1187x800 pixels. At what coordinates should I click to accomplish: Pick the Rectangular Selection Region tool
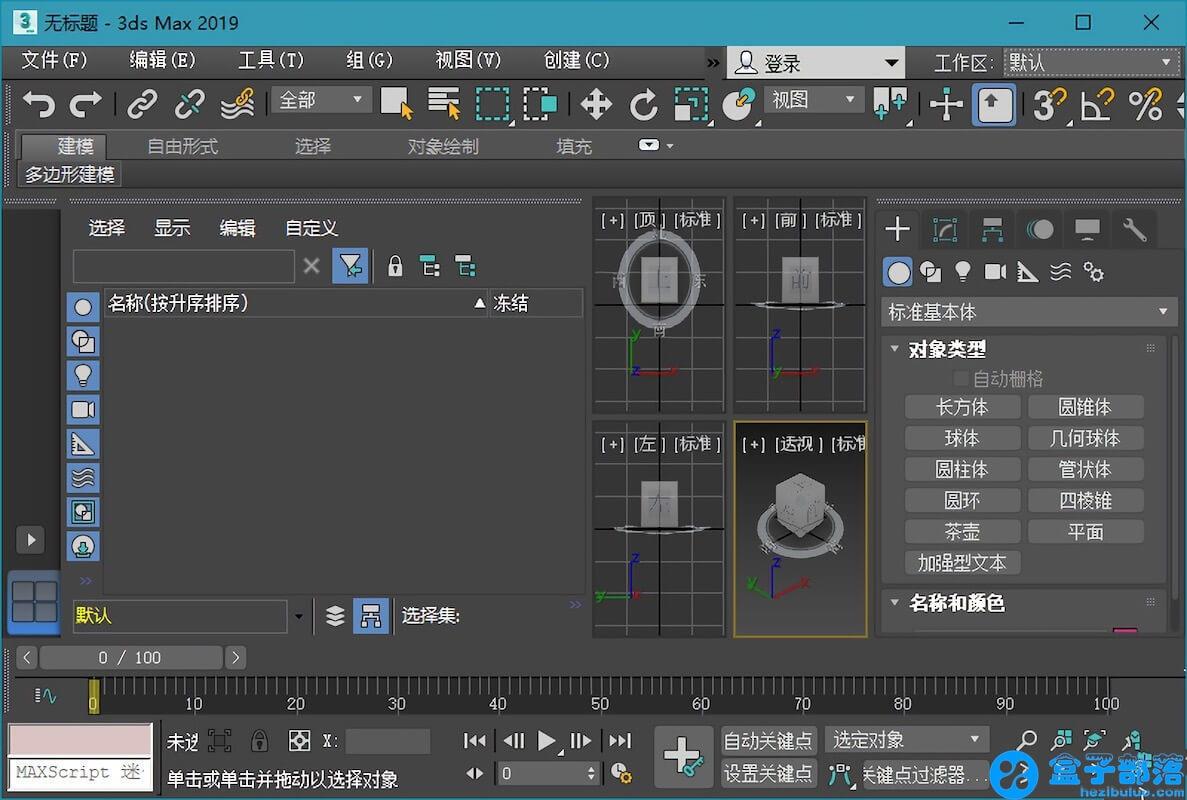[492, 104]
